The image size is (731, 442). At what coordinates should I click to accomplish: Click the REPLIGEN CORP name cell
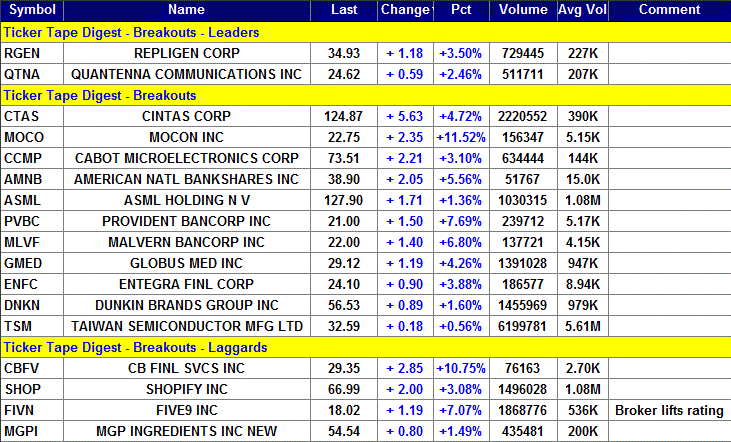tap(186, 53)
